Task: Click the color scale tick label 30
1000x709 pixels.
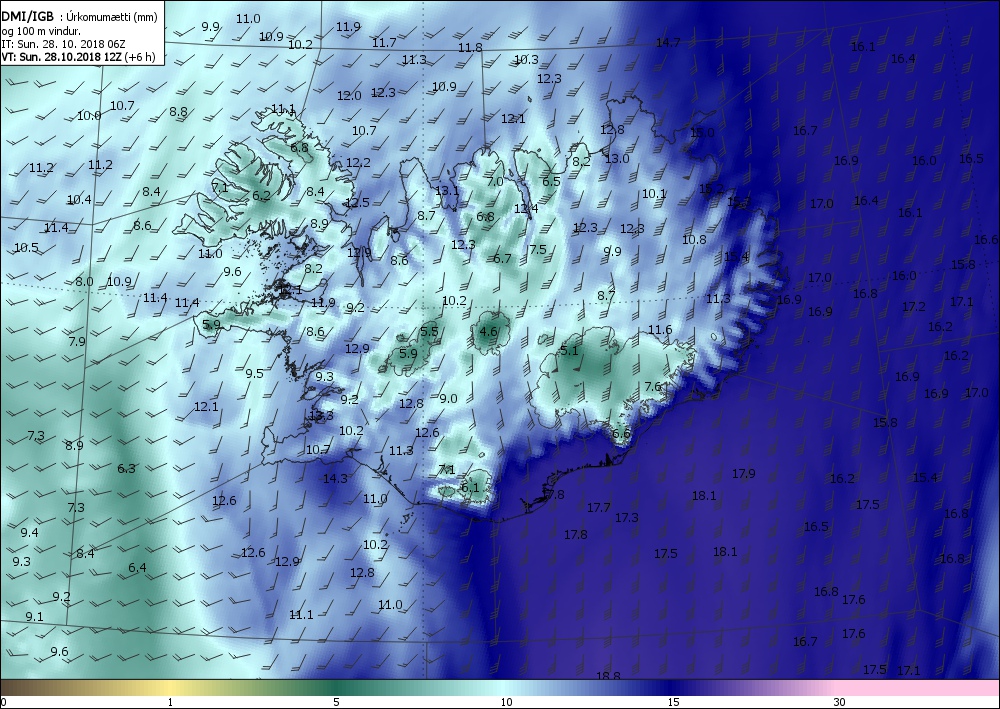Action: pos(840,702)
